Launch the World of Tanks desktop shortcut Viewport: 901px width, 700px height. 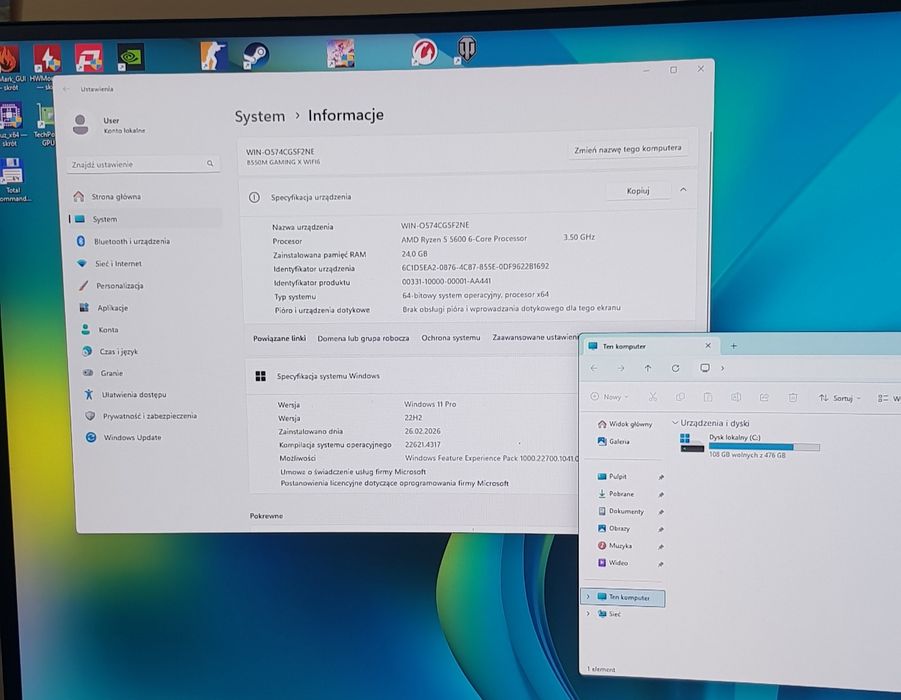pyautogui.click(x=466, y=50)
